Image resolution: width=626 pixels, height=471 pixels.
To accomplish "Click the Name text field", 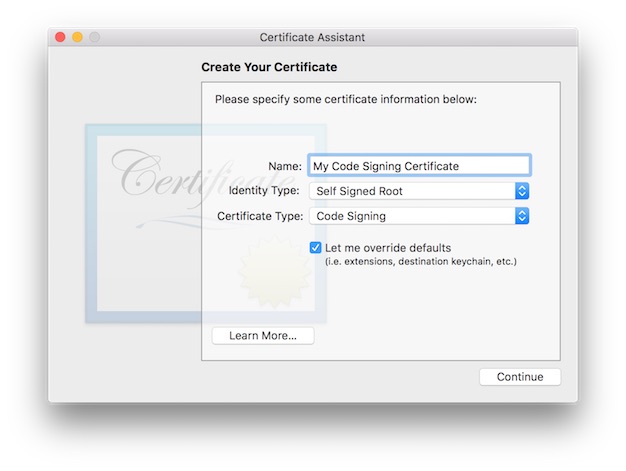I will (x=418, y=166).
